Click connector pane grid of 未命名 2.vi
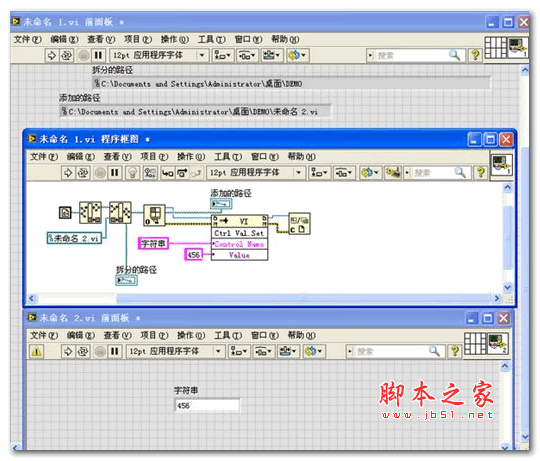This screenshot has height=461, width=540. [475, 344]
